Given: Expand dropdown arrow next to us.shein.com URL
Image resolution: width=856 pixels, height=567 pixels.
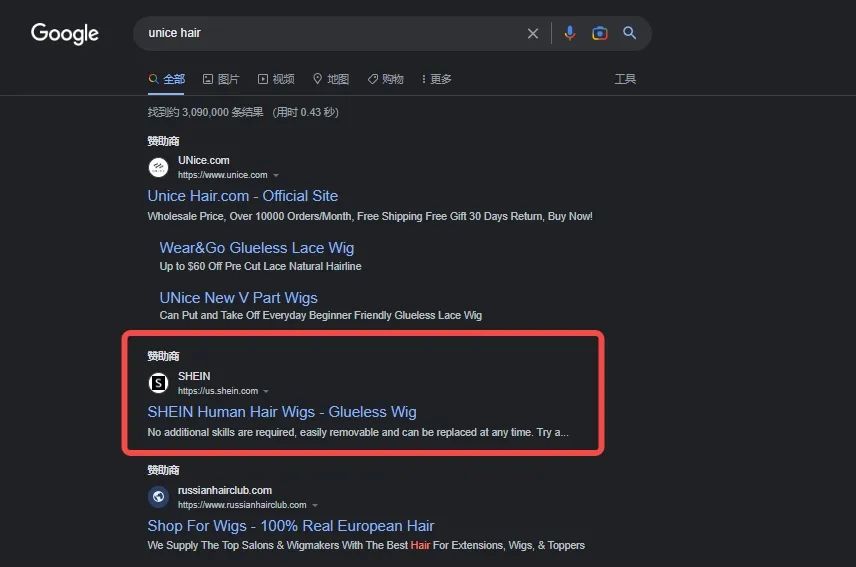Looking at the screenshot, I should pyautogui.click(x=266, y=391).
